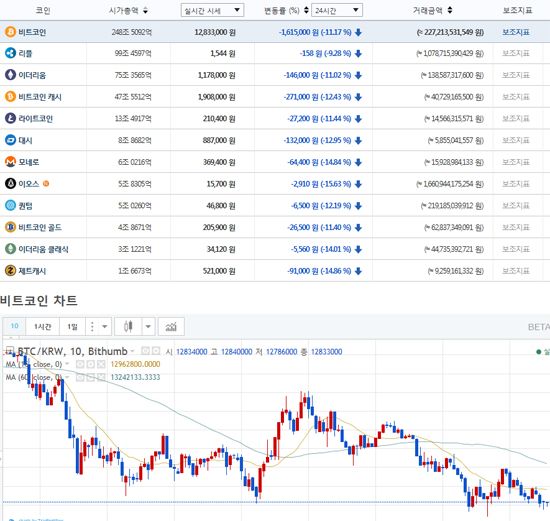
Task: Click the 시가총액 column header text
Action: (x=123, y=11)
